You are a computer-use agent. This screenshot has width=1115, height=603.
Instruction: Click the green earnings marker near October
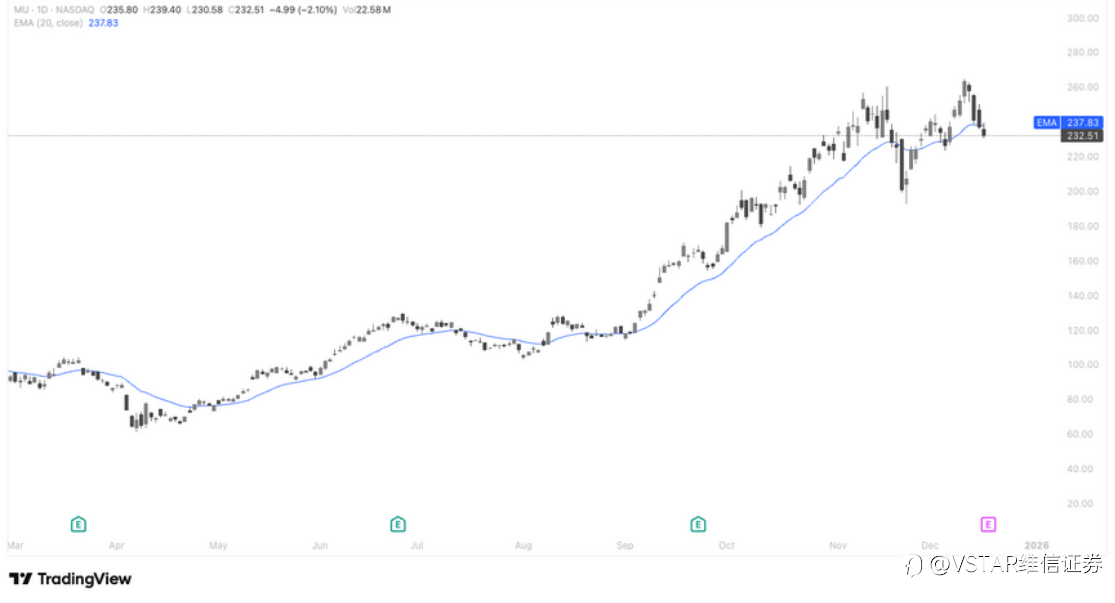(x=698, y=524)
